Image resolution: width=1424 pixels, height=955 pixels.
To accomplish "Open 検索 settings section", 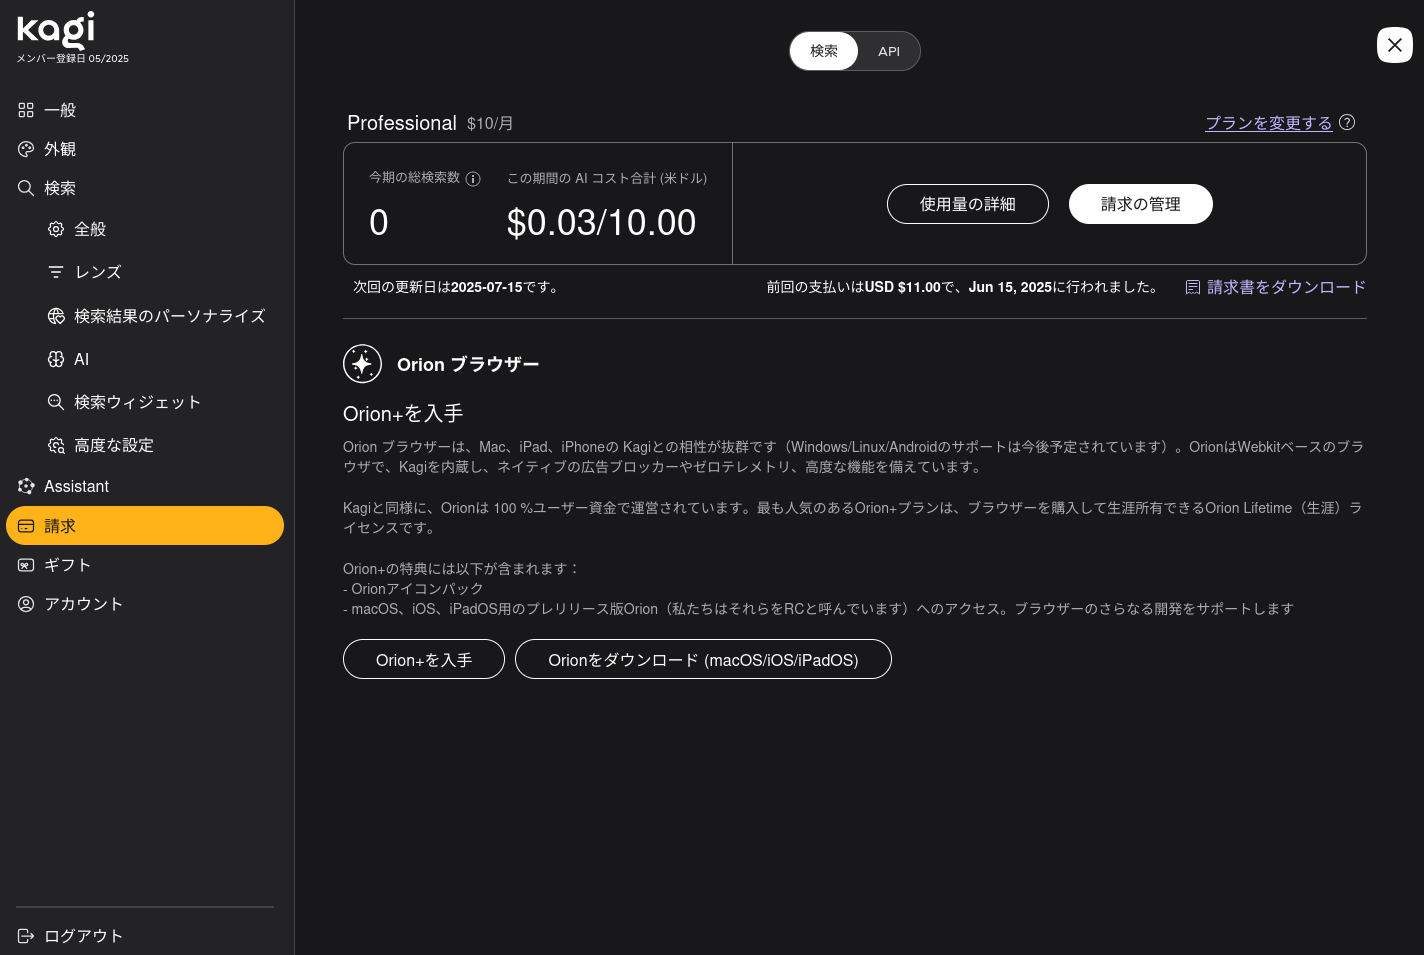I will point(145,188).
